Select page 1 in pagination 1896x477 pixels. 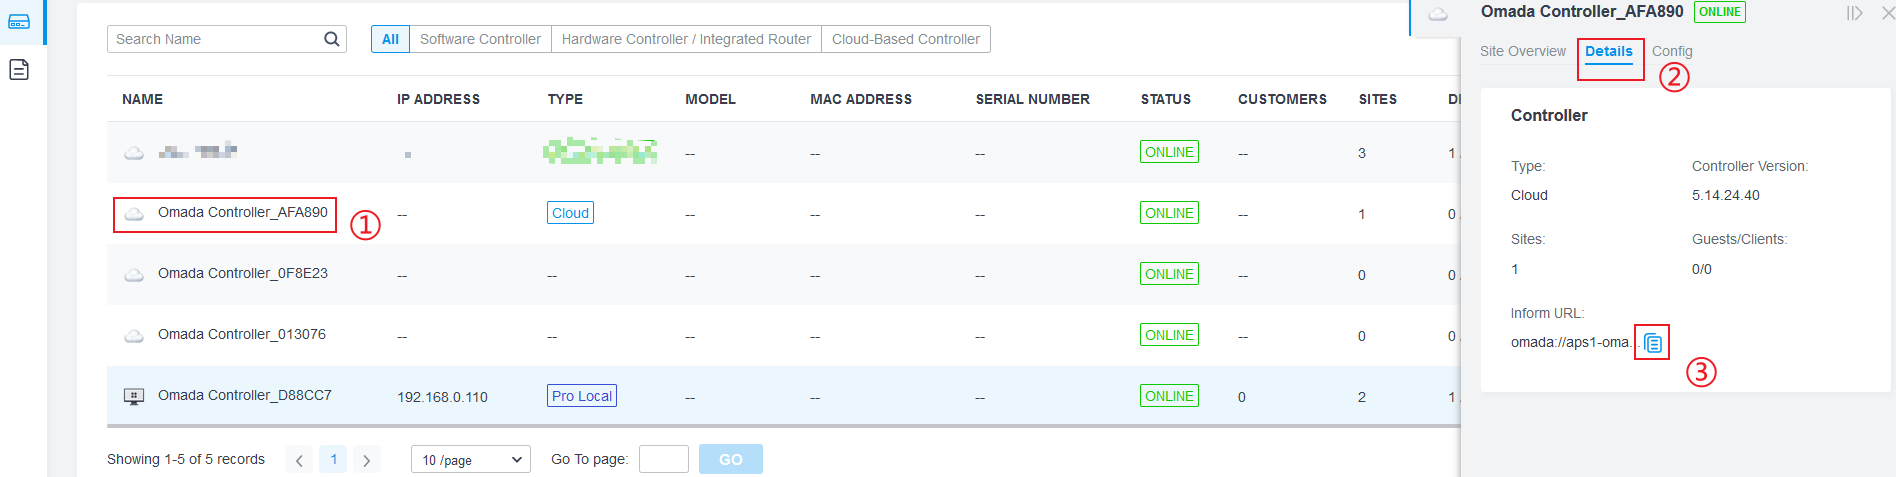click(x=333, y=459)
